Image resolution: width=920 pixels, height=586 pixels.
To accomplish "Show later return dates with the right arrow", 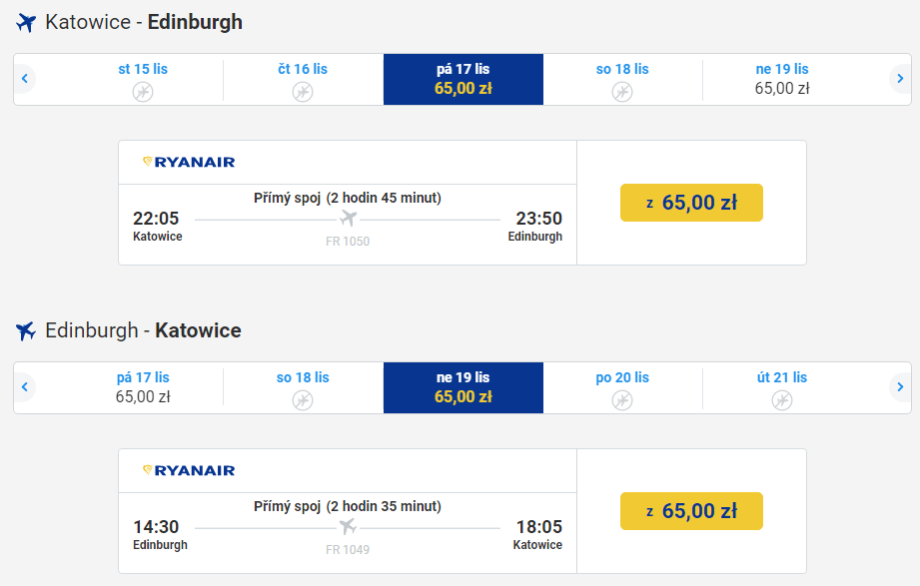I will click(900, 387).
